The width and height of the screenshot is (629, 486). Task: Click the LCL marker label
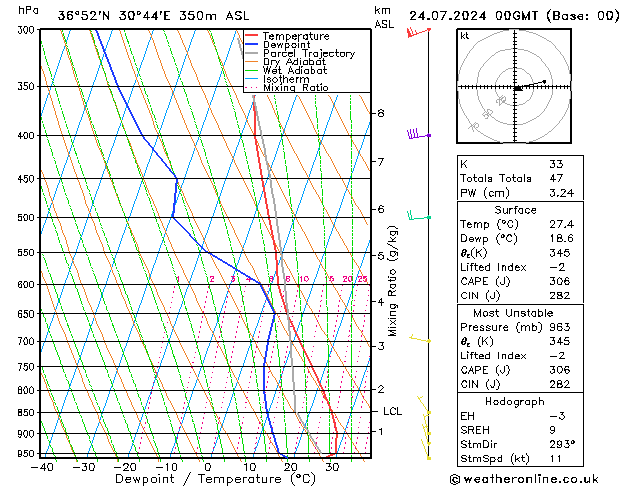point(392,411)
